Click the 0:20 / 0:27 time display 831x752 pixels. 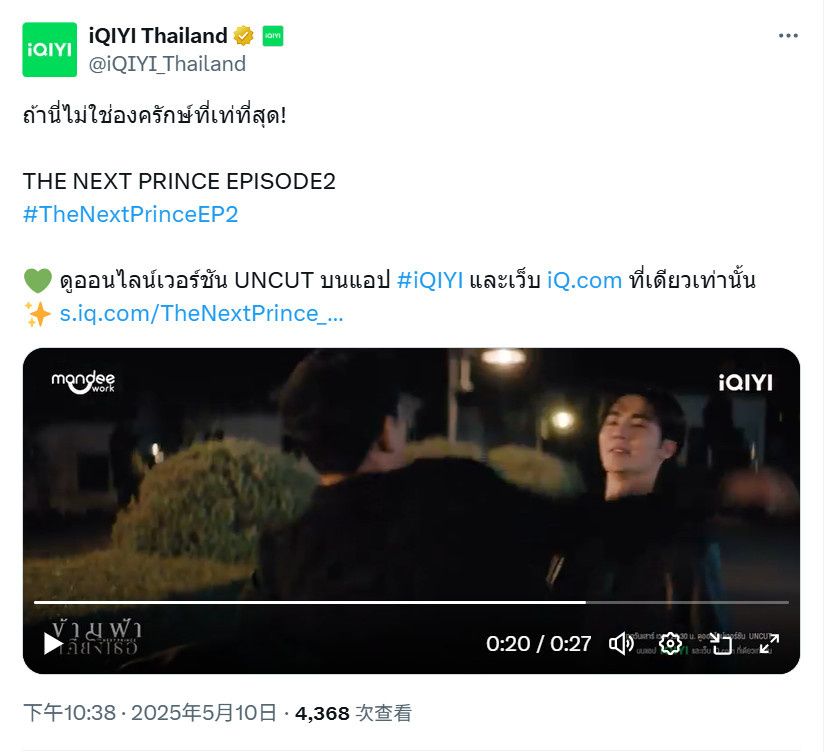pyautogui.click(x=538, y=643)
